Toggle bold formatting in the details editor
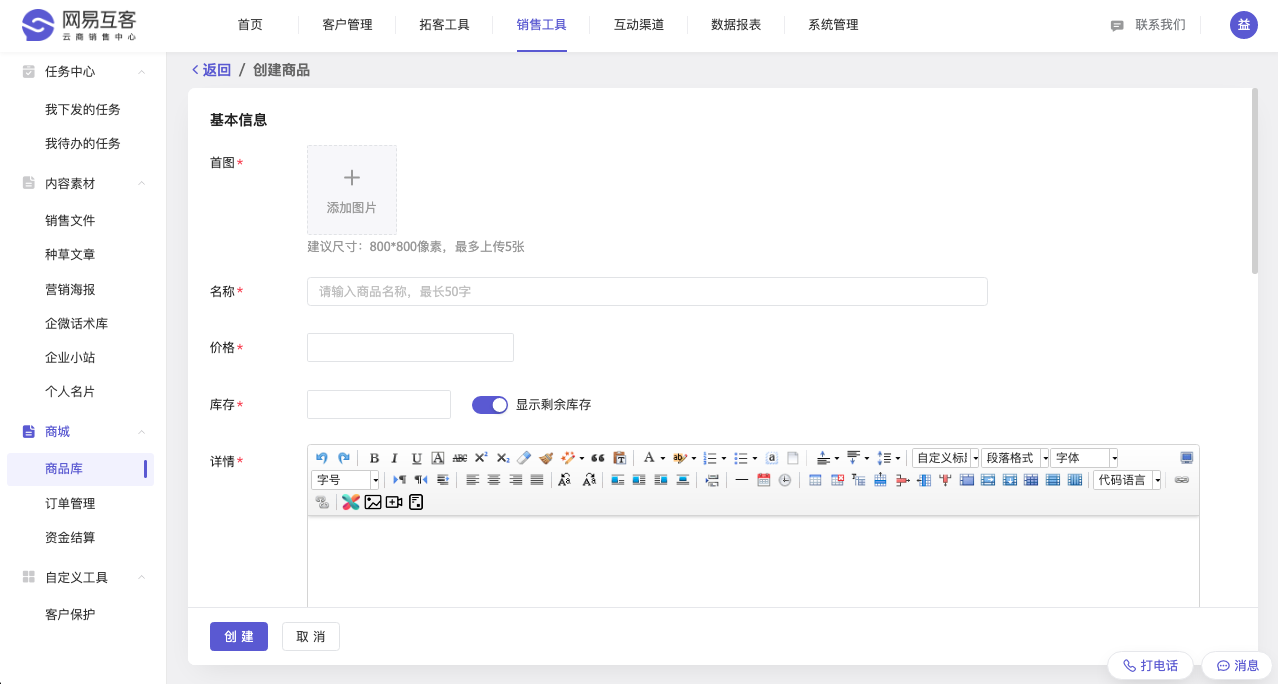The height and width of the screenshot is (684, 1278). [x=374, y=458]
